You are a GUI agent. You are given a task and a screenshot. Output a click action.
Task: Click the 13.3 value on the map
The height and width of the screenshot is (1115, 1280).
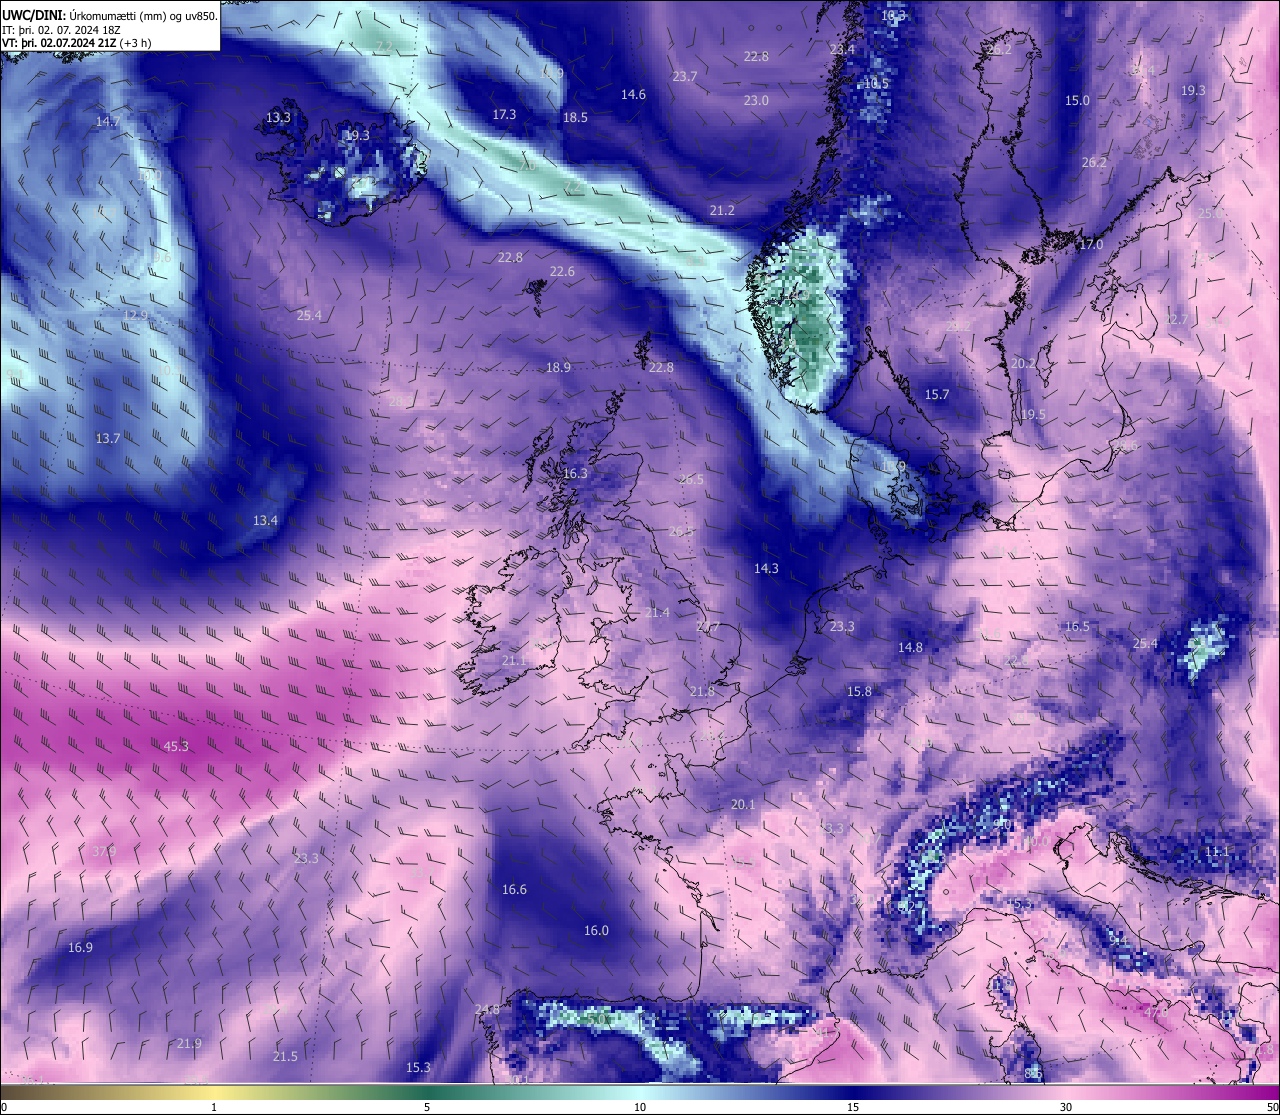coord(278,117)
